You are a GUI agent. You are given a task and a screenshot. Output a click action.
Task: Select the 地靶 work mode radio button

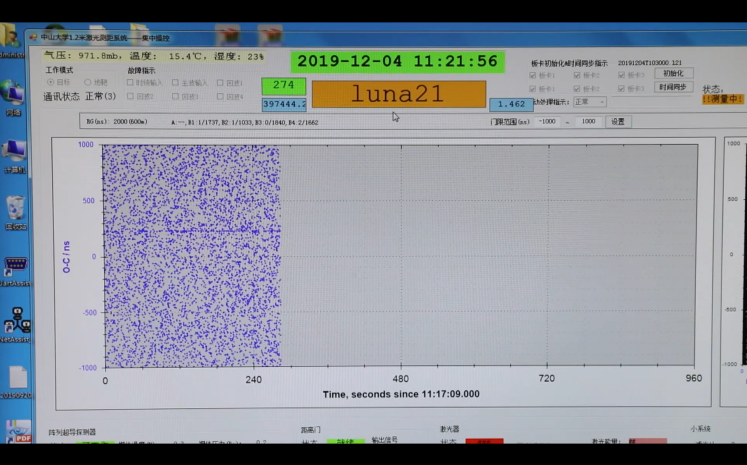[88, 82]
